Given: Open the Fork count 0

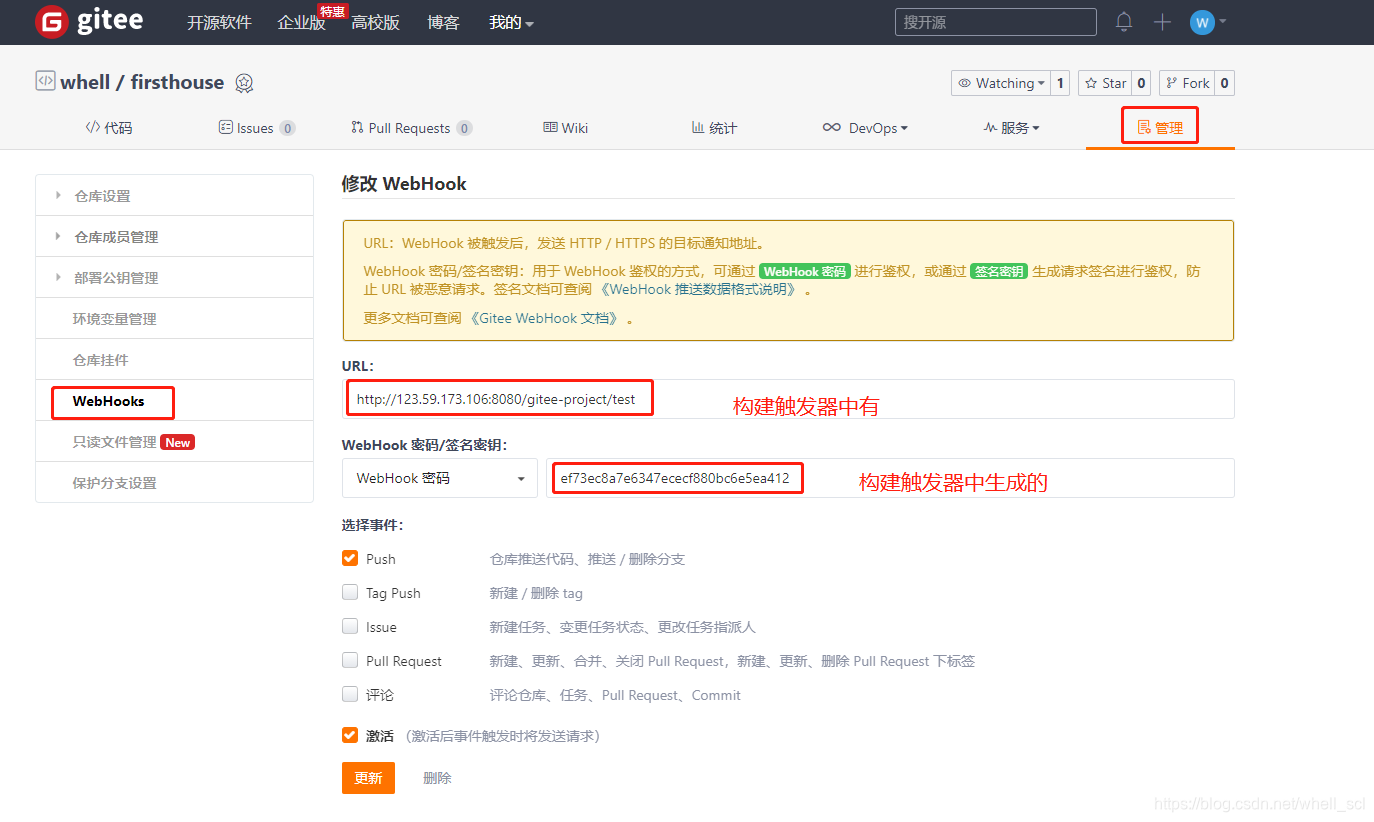Looking at the screenshot, I should click(1224, 83).
